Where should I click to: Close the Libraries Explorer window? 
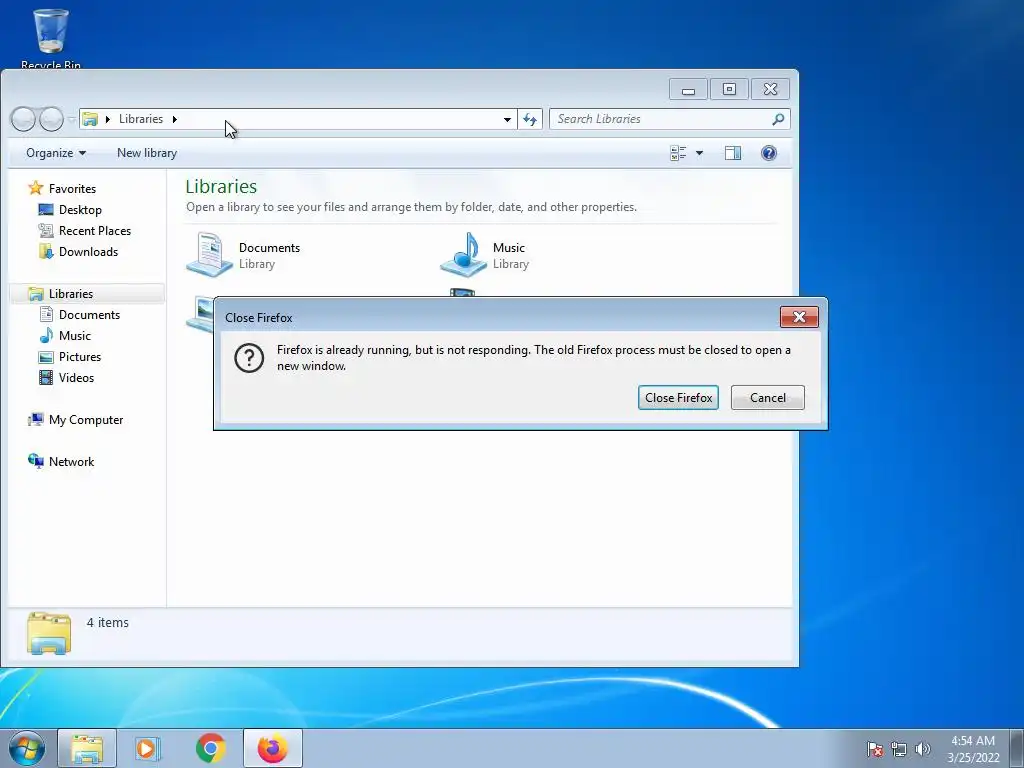pos(771,89)
